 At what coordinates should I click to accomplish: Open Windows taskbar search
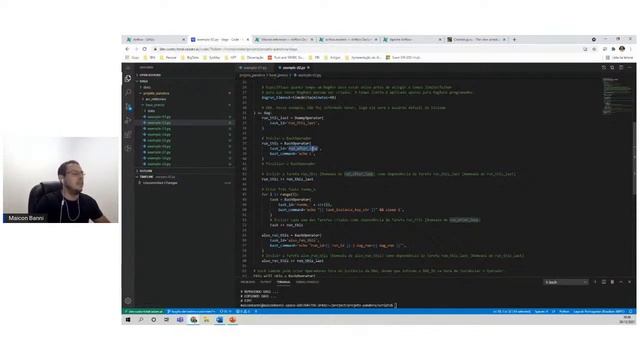click(x=141, y=320)
